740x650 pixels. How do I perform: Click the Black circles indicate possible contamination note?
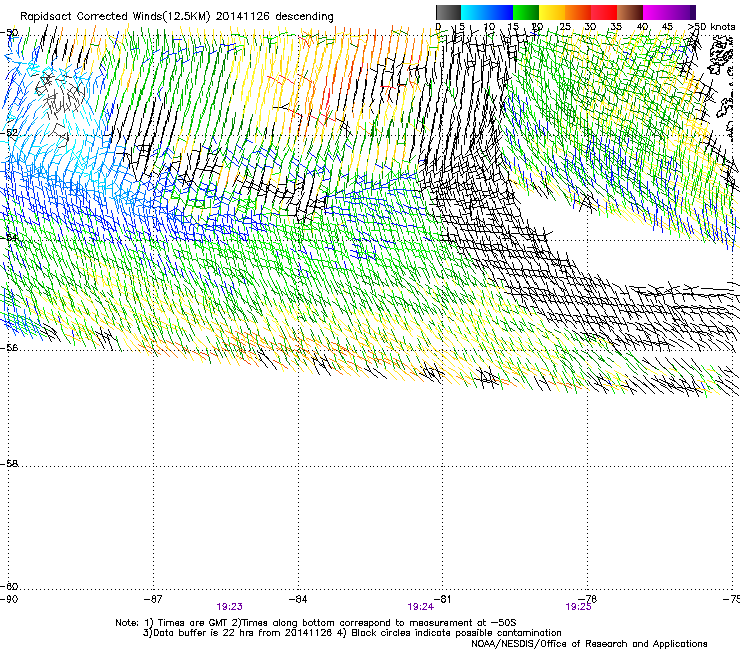pyautogui.click(x=448, y=633)
